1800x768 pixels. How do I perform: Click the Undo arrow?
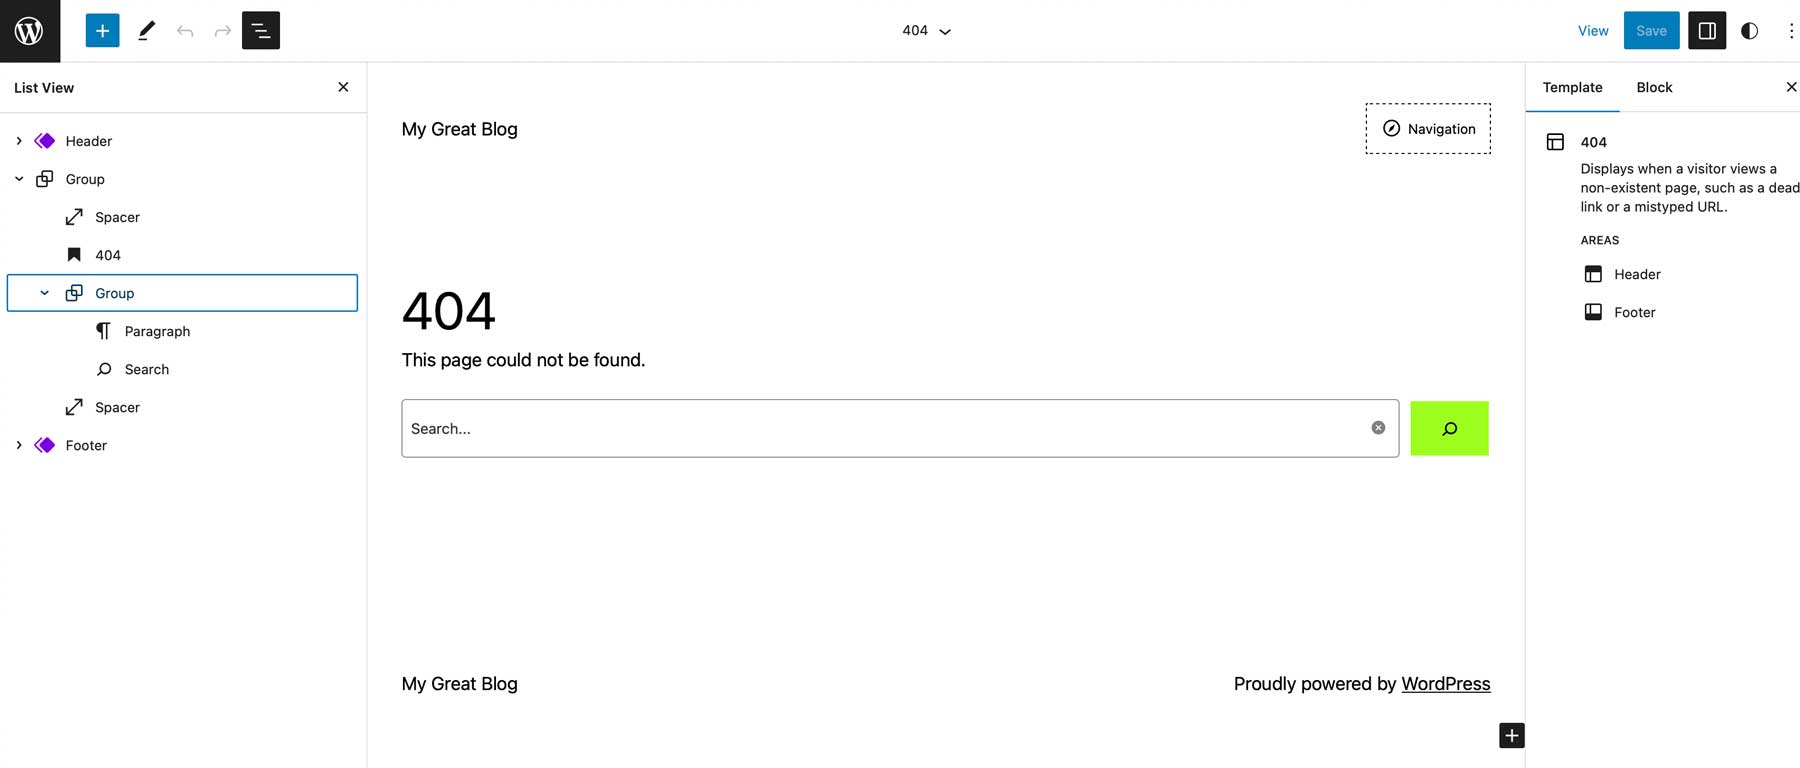tap(185, 30)
